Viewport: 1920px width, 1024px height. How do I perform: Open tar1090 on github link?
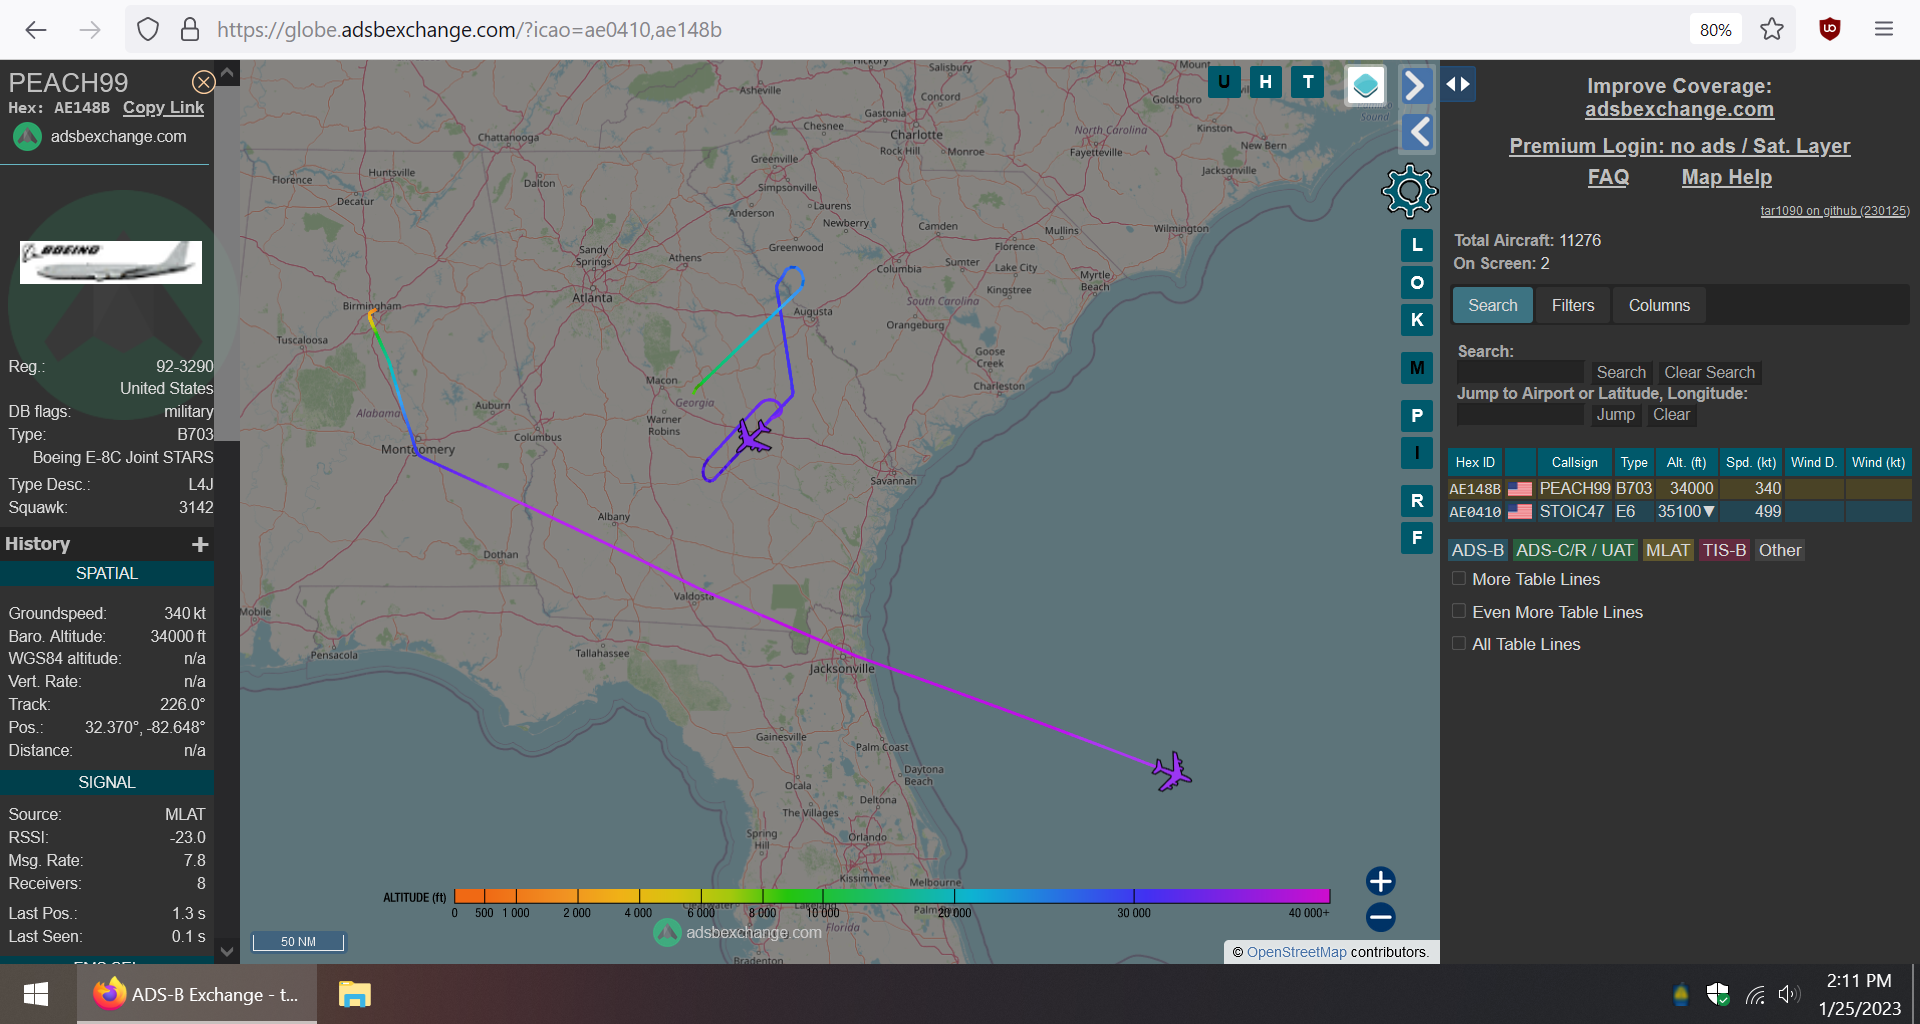click(x=1834, y=211)
